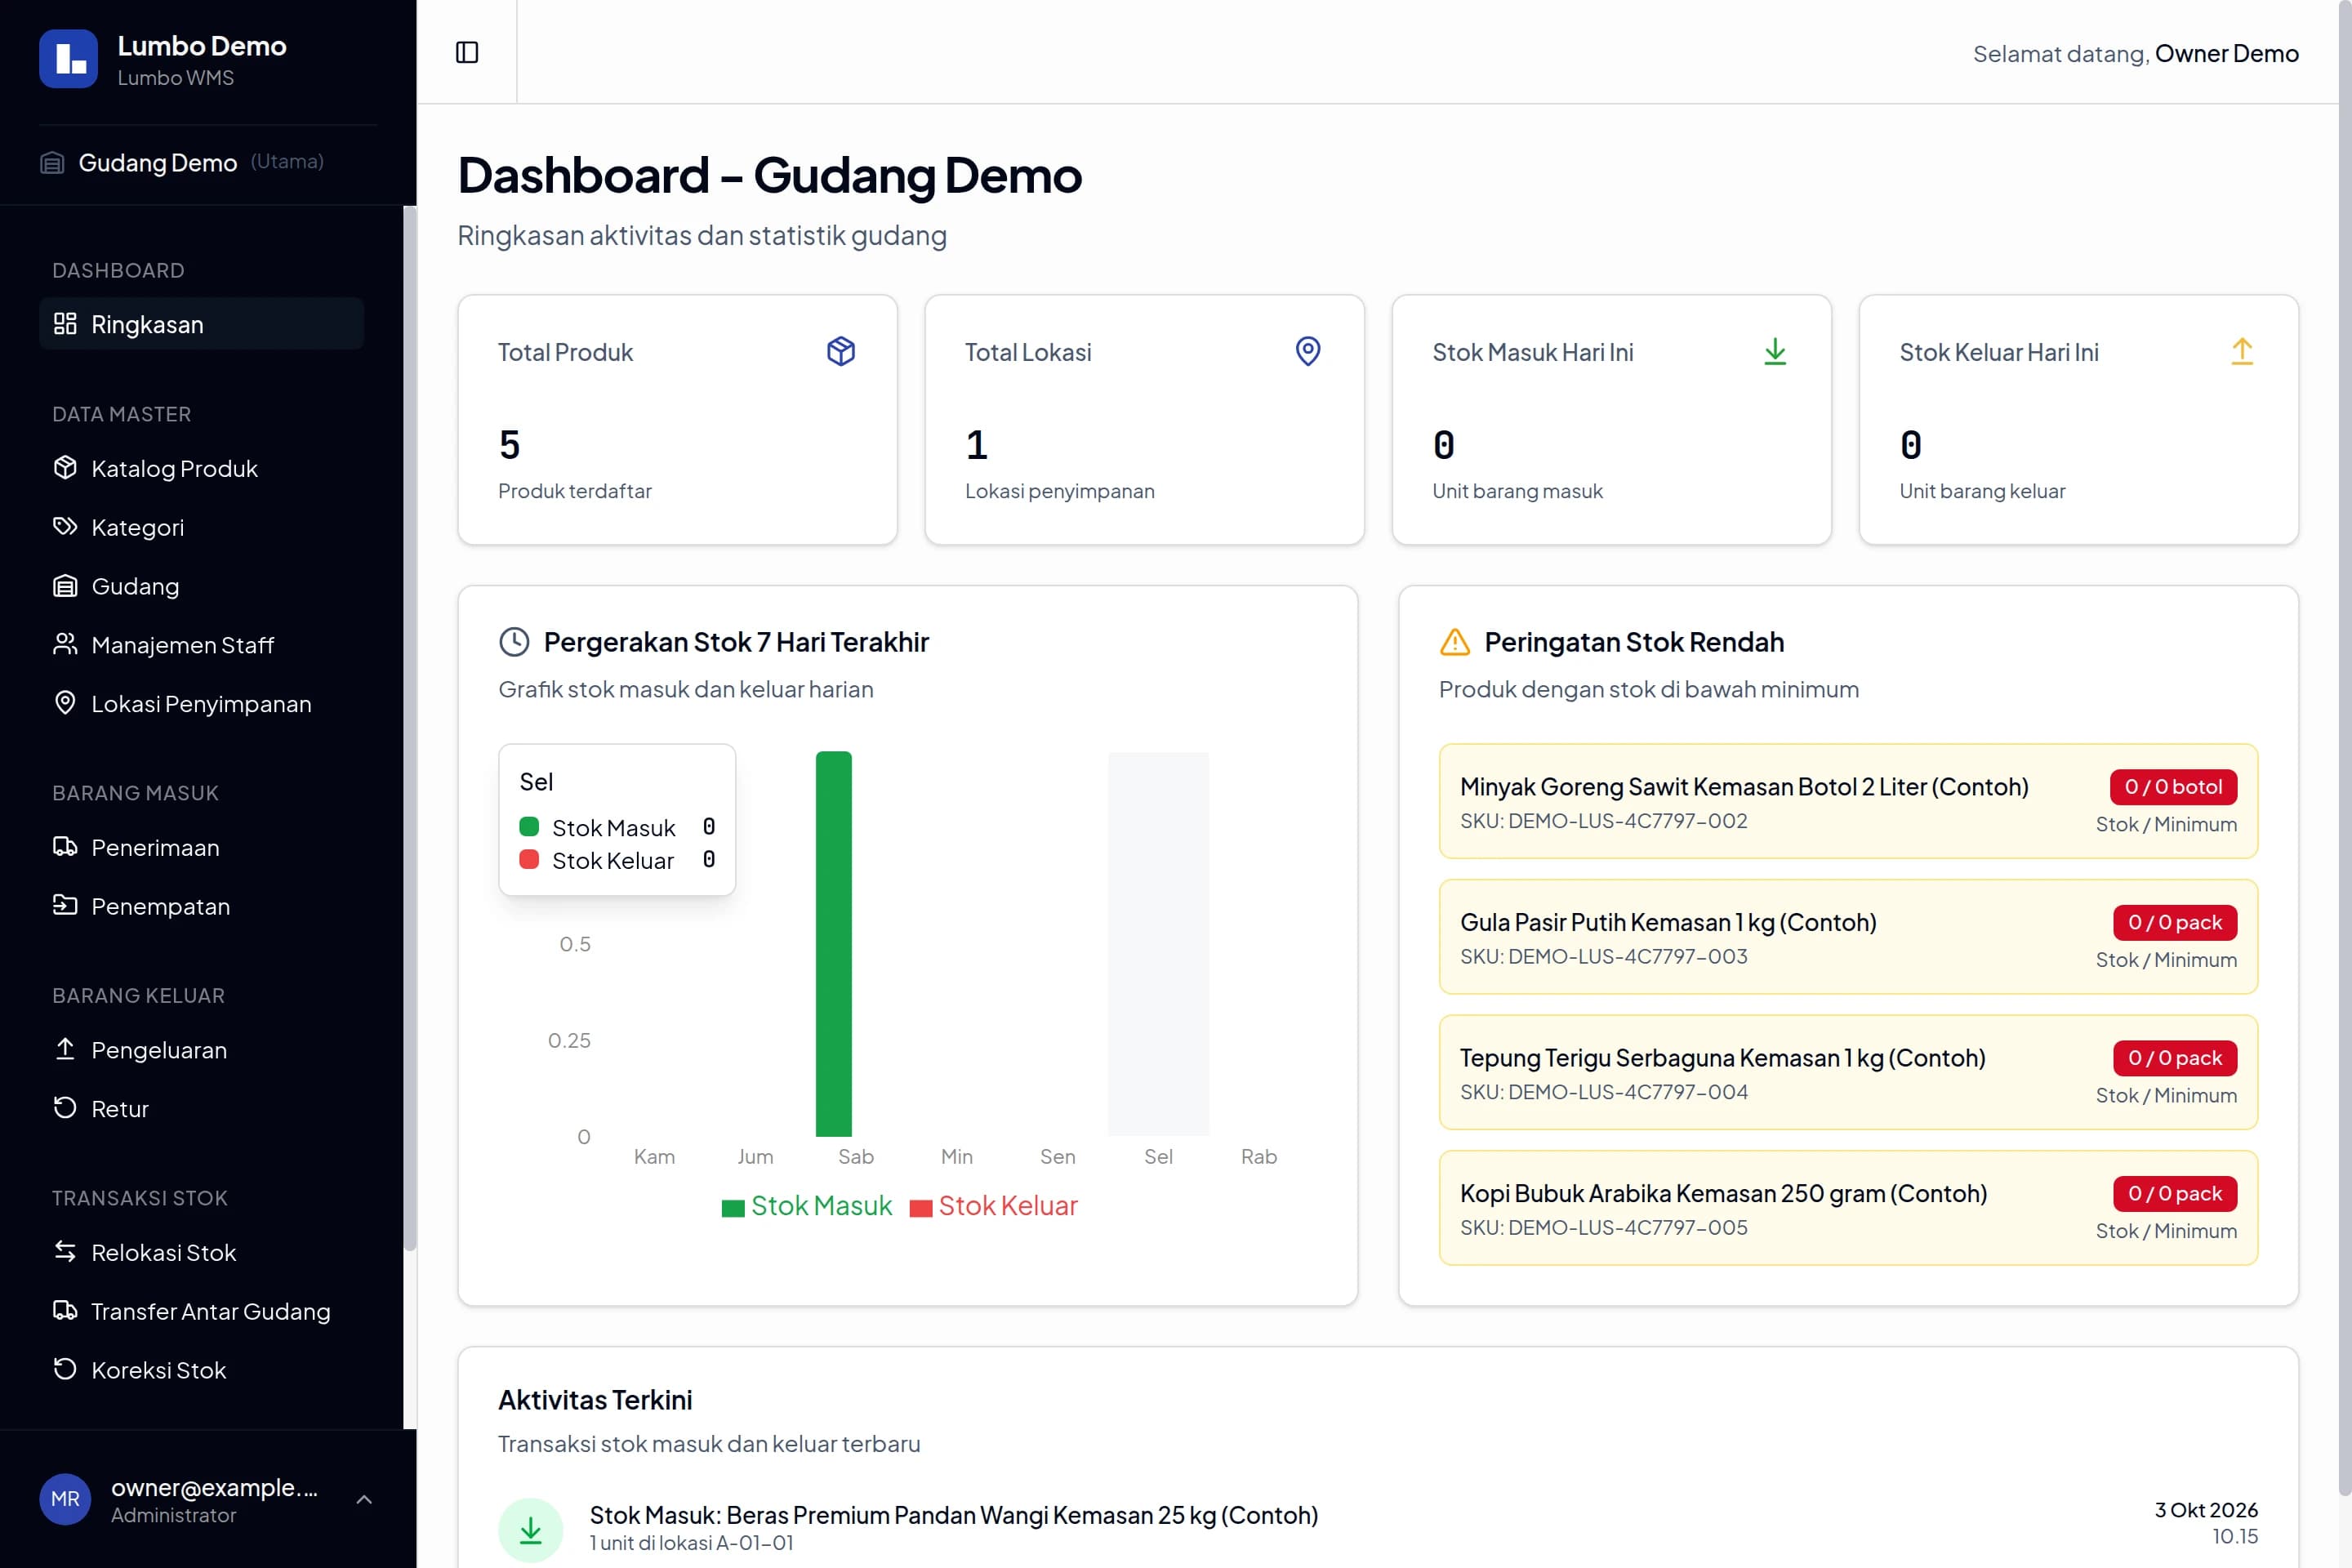Open Transfer Antar Gudang

point(201,1311)
